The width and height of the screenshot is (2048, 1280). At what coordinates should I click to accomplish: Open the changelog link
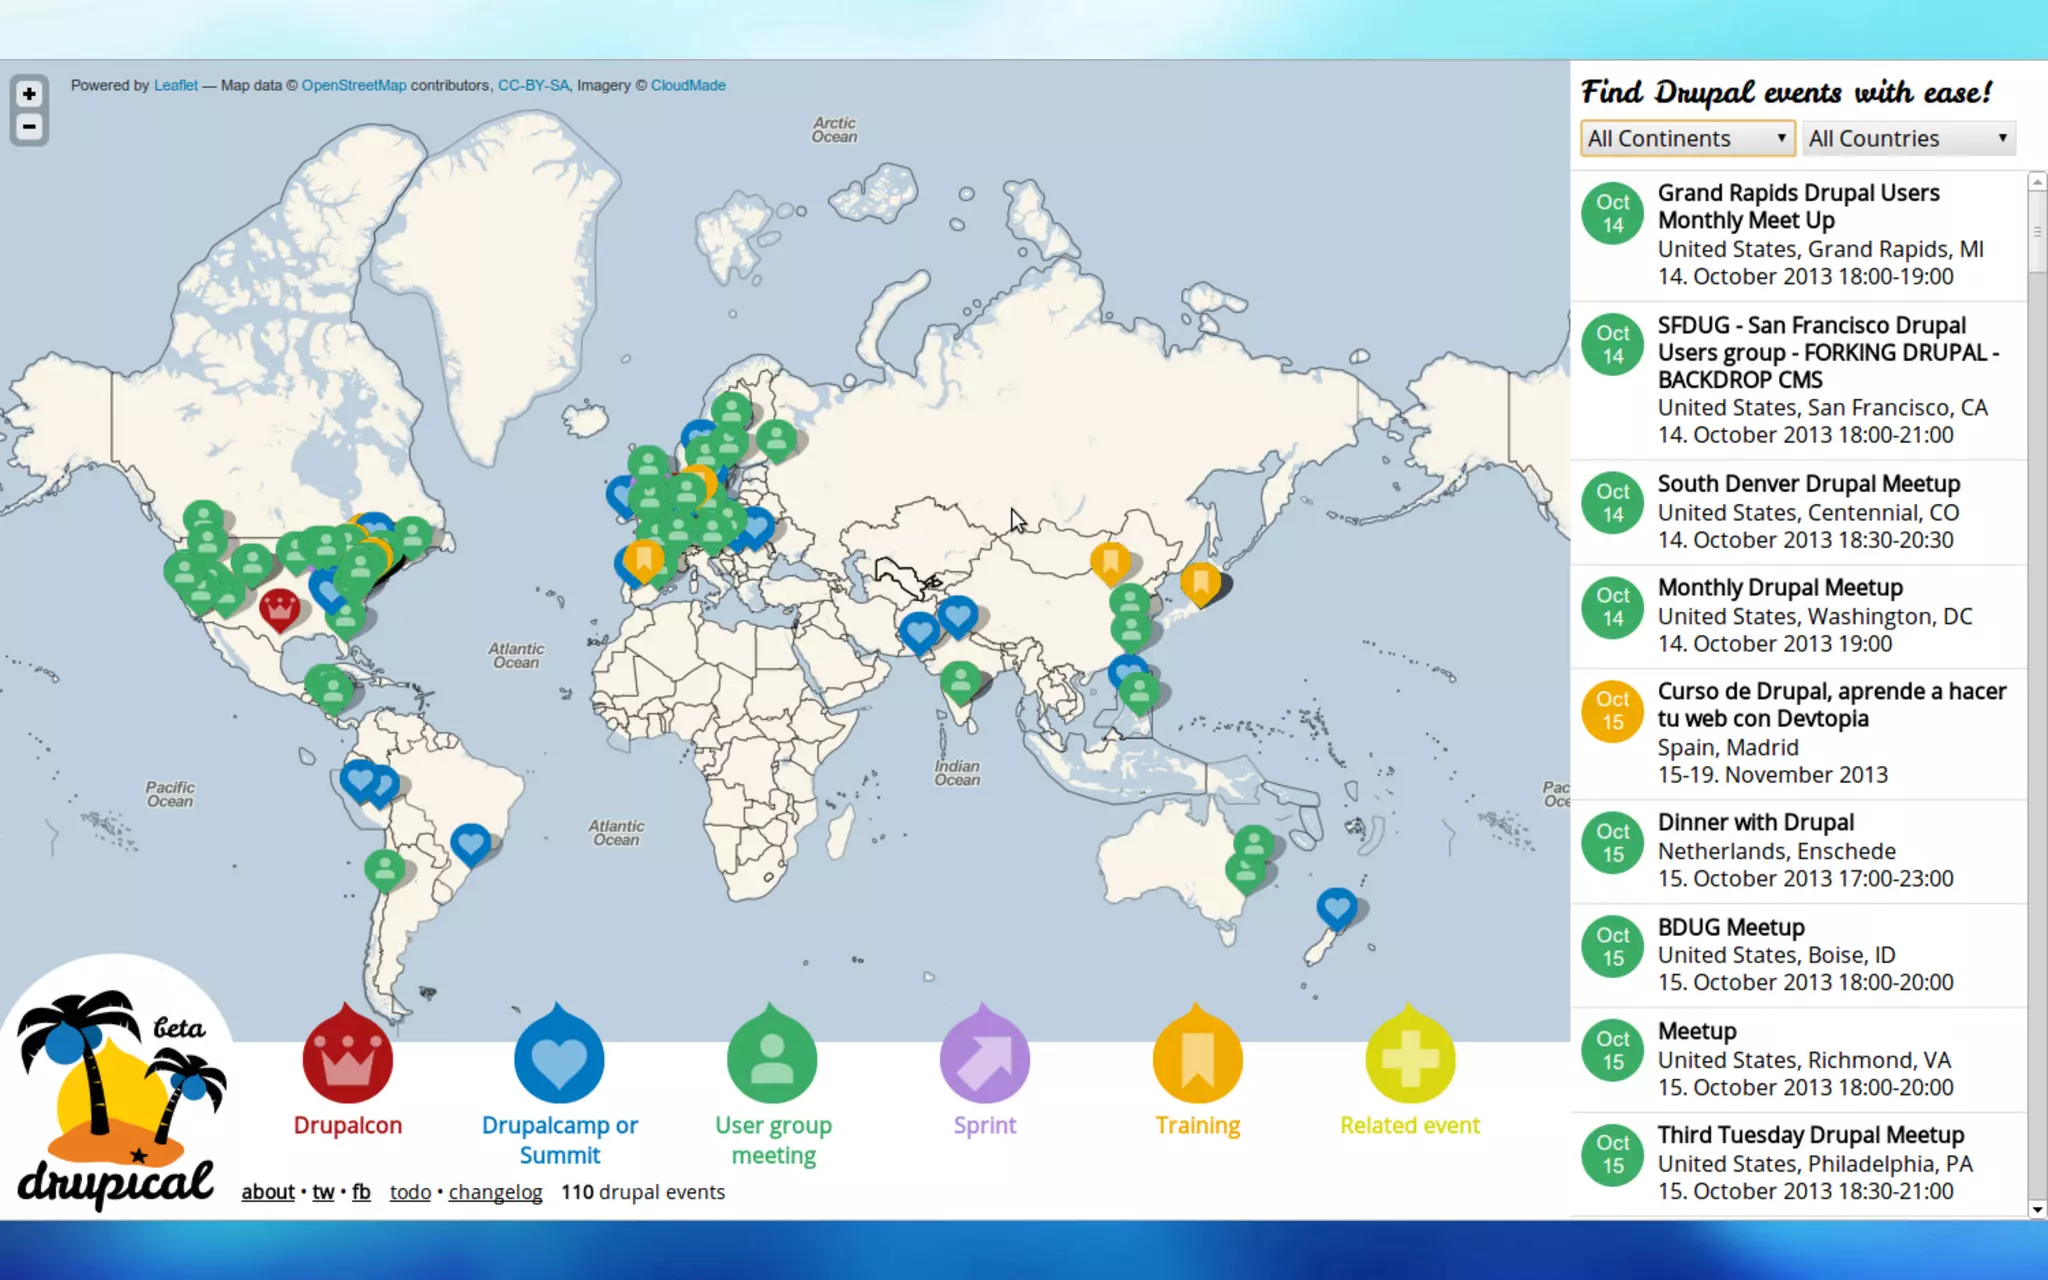(495, 1192)
